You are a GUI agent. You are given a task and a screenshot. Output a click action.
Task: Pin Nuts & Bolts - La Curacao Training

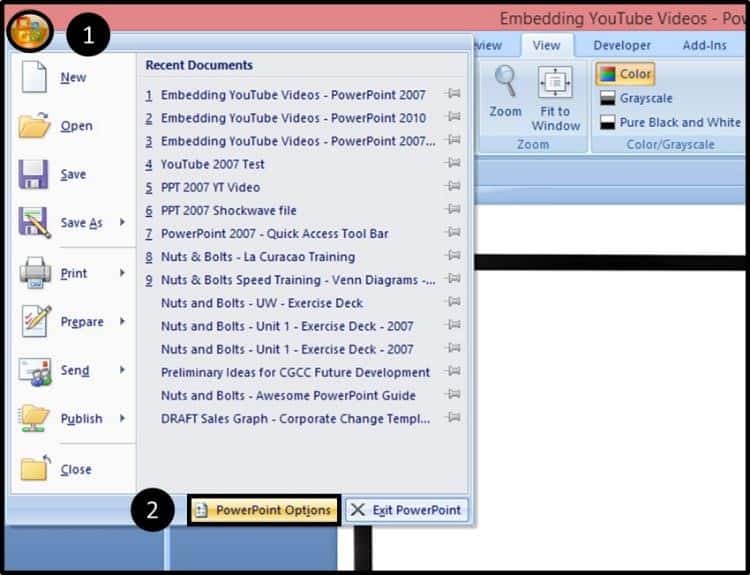pos(452,255)
